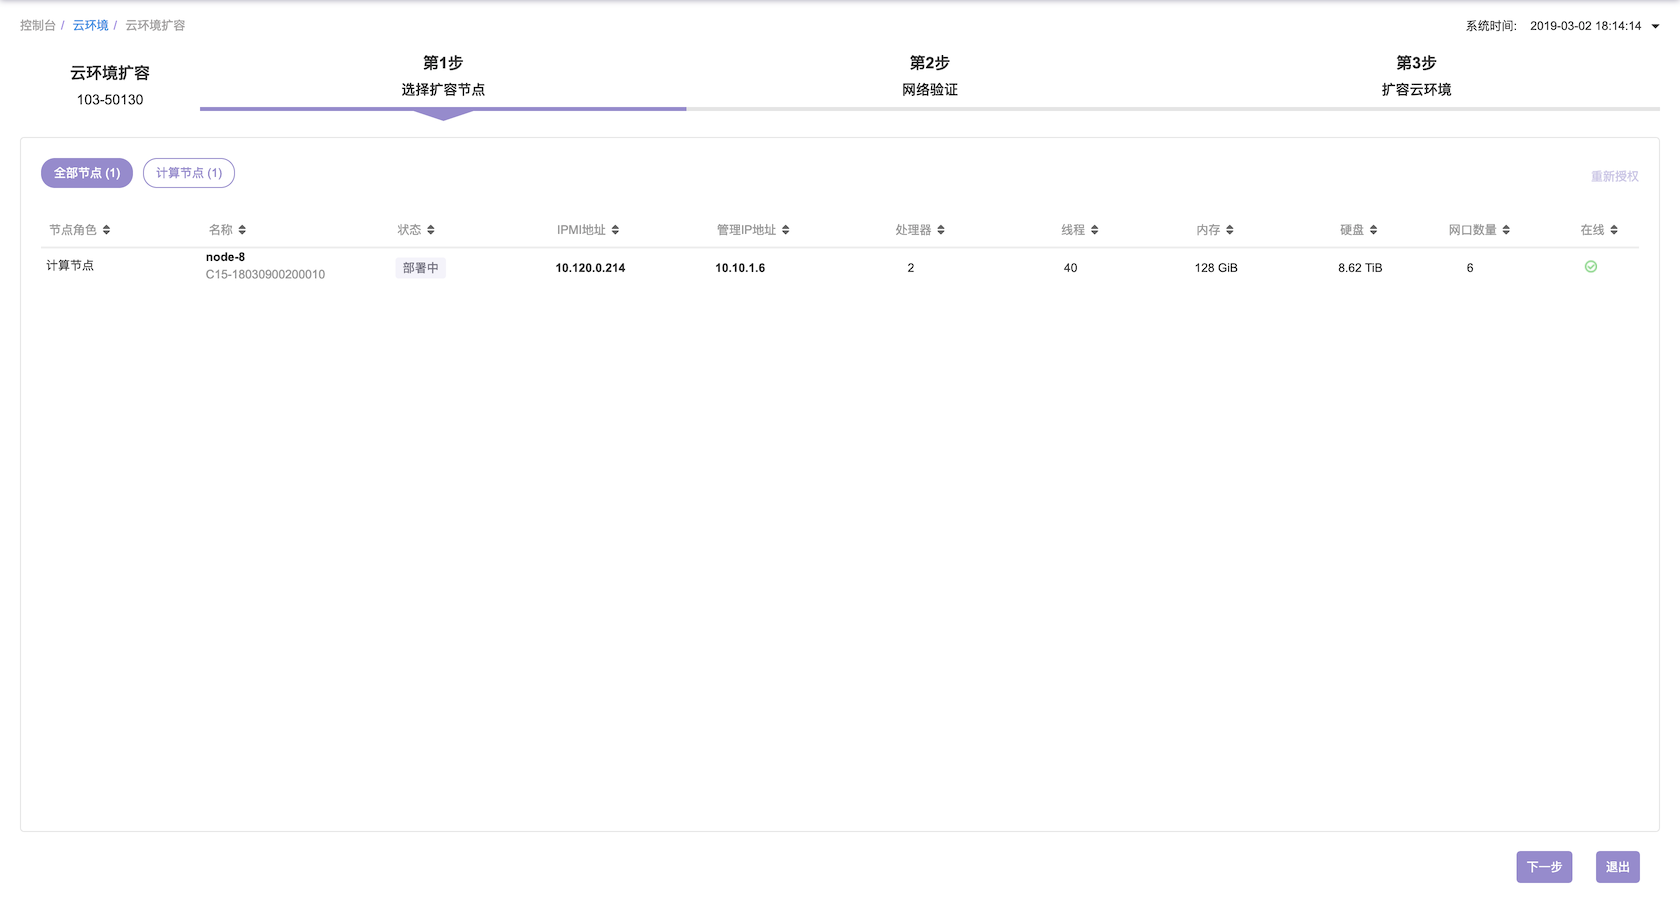Sort by 网口数量 column
Image resolution: width=1680 pixels, height=903 pixels.
(x=1506, y=230)
